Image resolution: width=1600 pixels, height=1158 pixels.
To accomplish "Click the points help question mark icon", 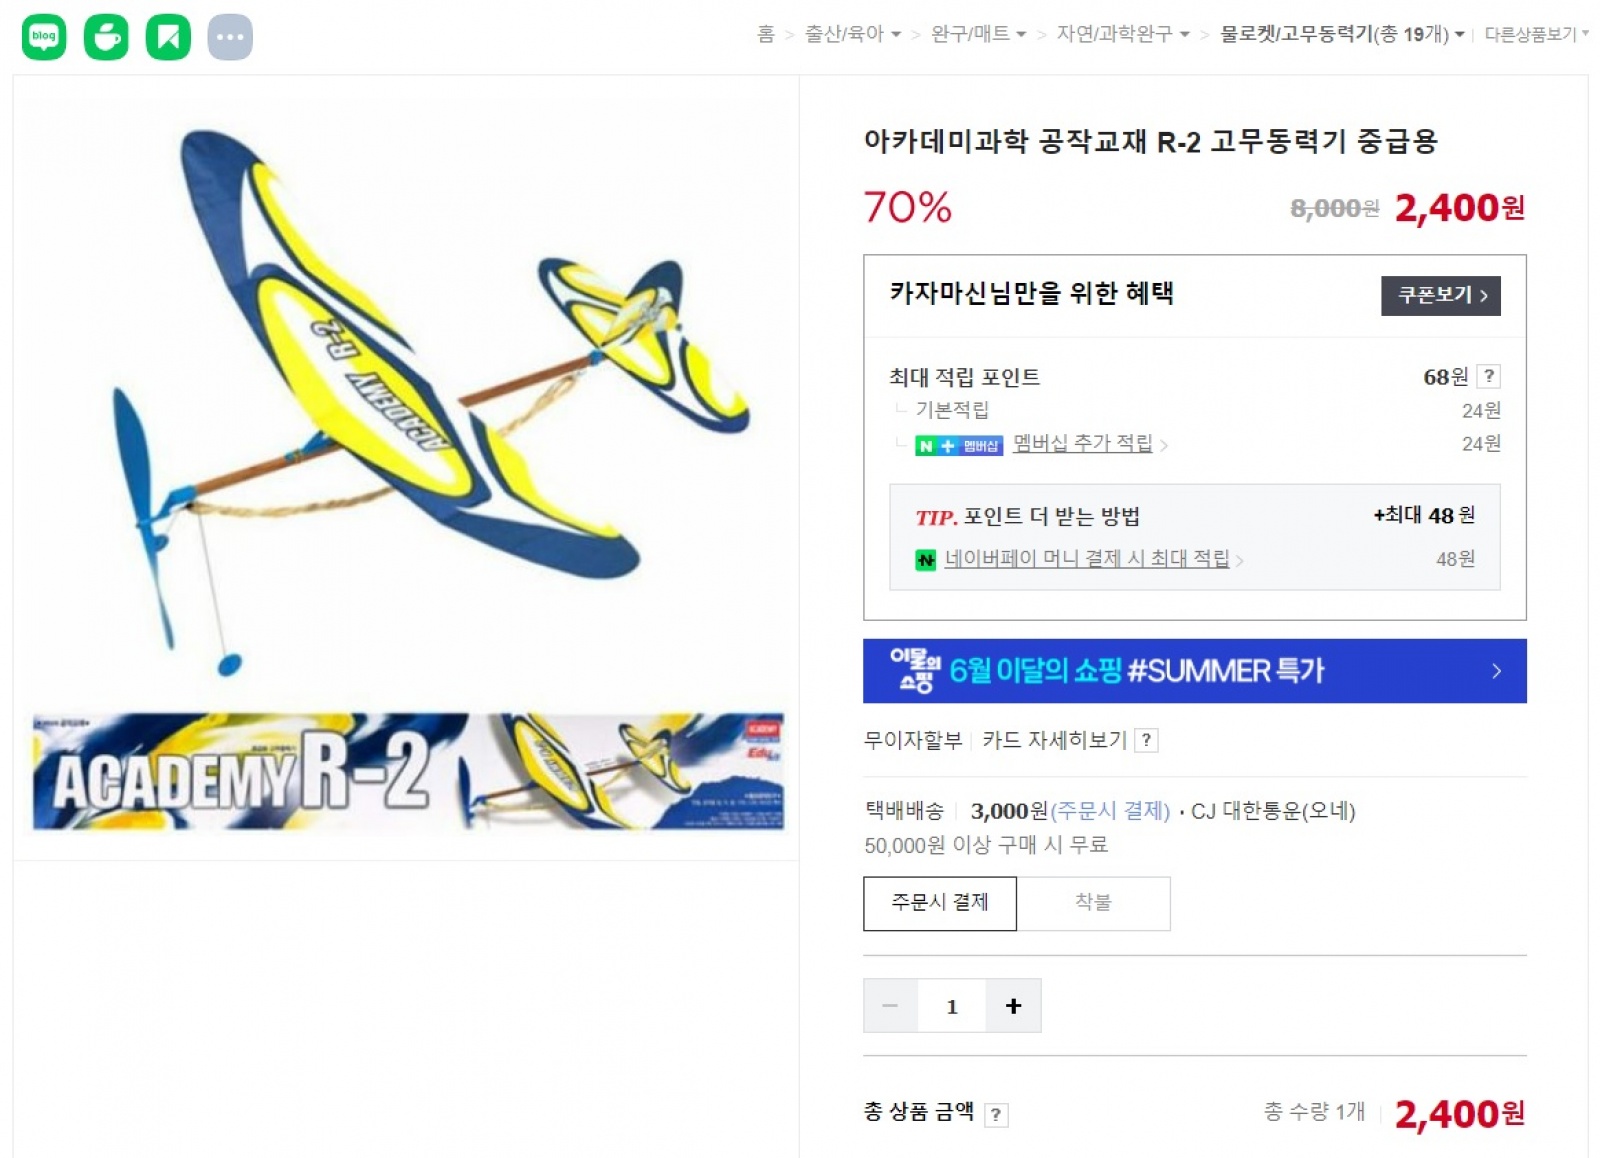I will pyautogui.click(x=1489, y=376).
